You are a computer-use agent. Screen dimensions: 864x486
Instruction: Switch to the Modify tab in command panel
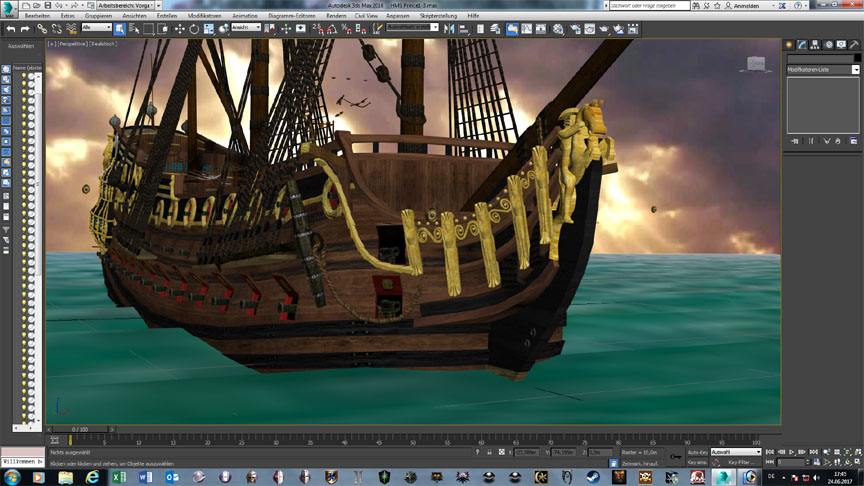[802, 45]
